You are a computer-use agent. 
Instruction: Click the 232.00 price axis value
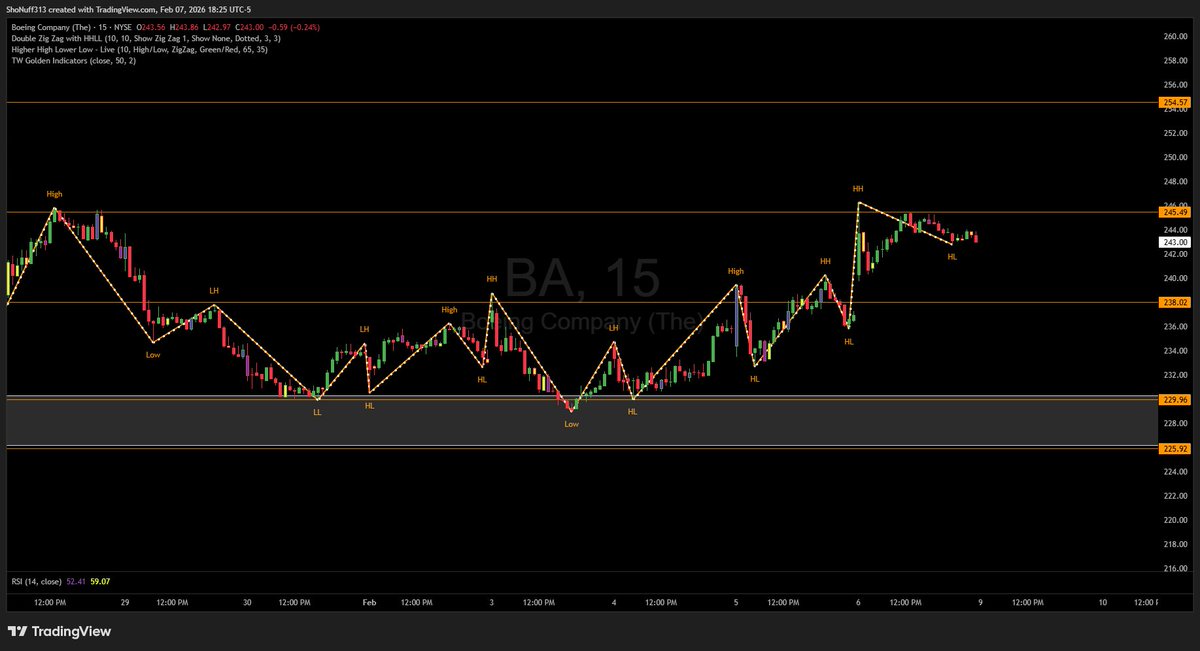click(1175, 375)
